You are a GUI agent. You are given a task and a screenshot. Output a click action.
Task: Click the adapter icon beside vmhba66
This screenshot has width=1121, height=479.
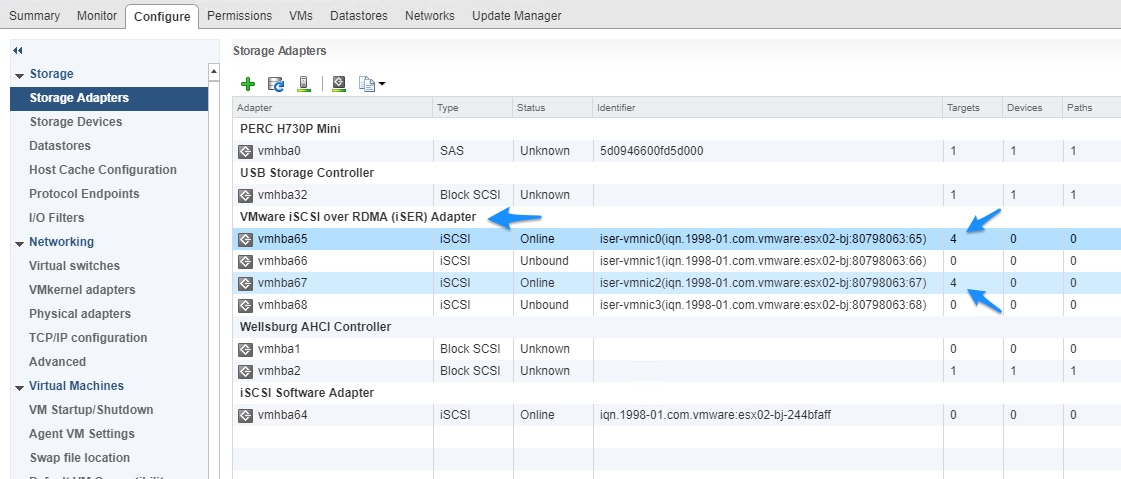click(x=245, y=261)
